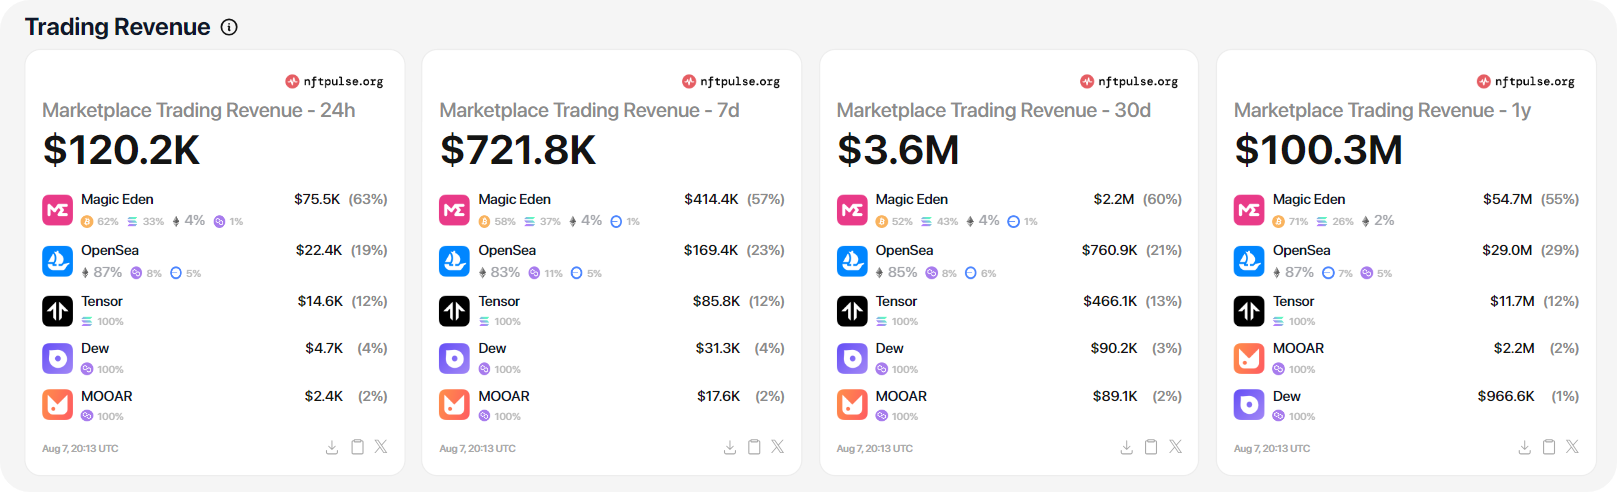Viewport: 1617px width, 492px height.
Task: Download the 30d revenue card image
Action: coord(1127,447)
